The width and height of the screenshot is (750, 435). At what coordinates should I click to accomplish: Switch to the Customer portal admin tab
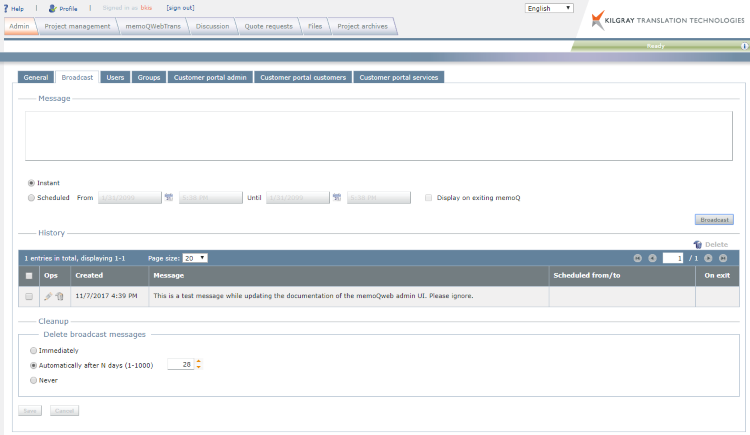[209, 77]
